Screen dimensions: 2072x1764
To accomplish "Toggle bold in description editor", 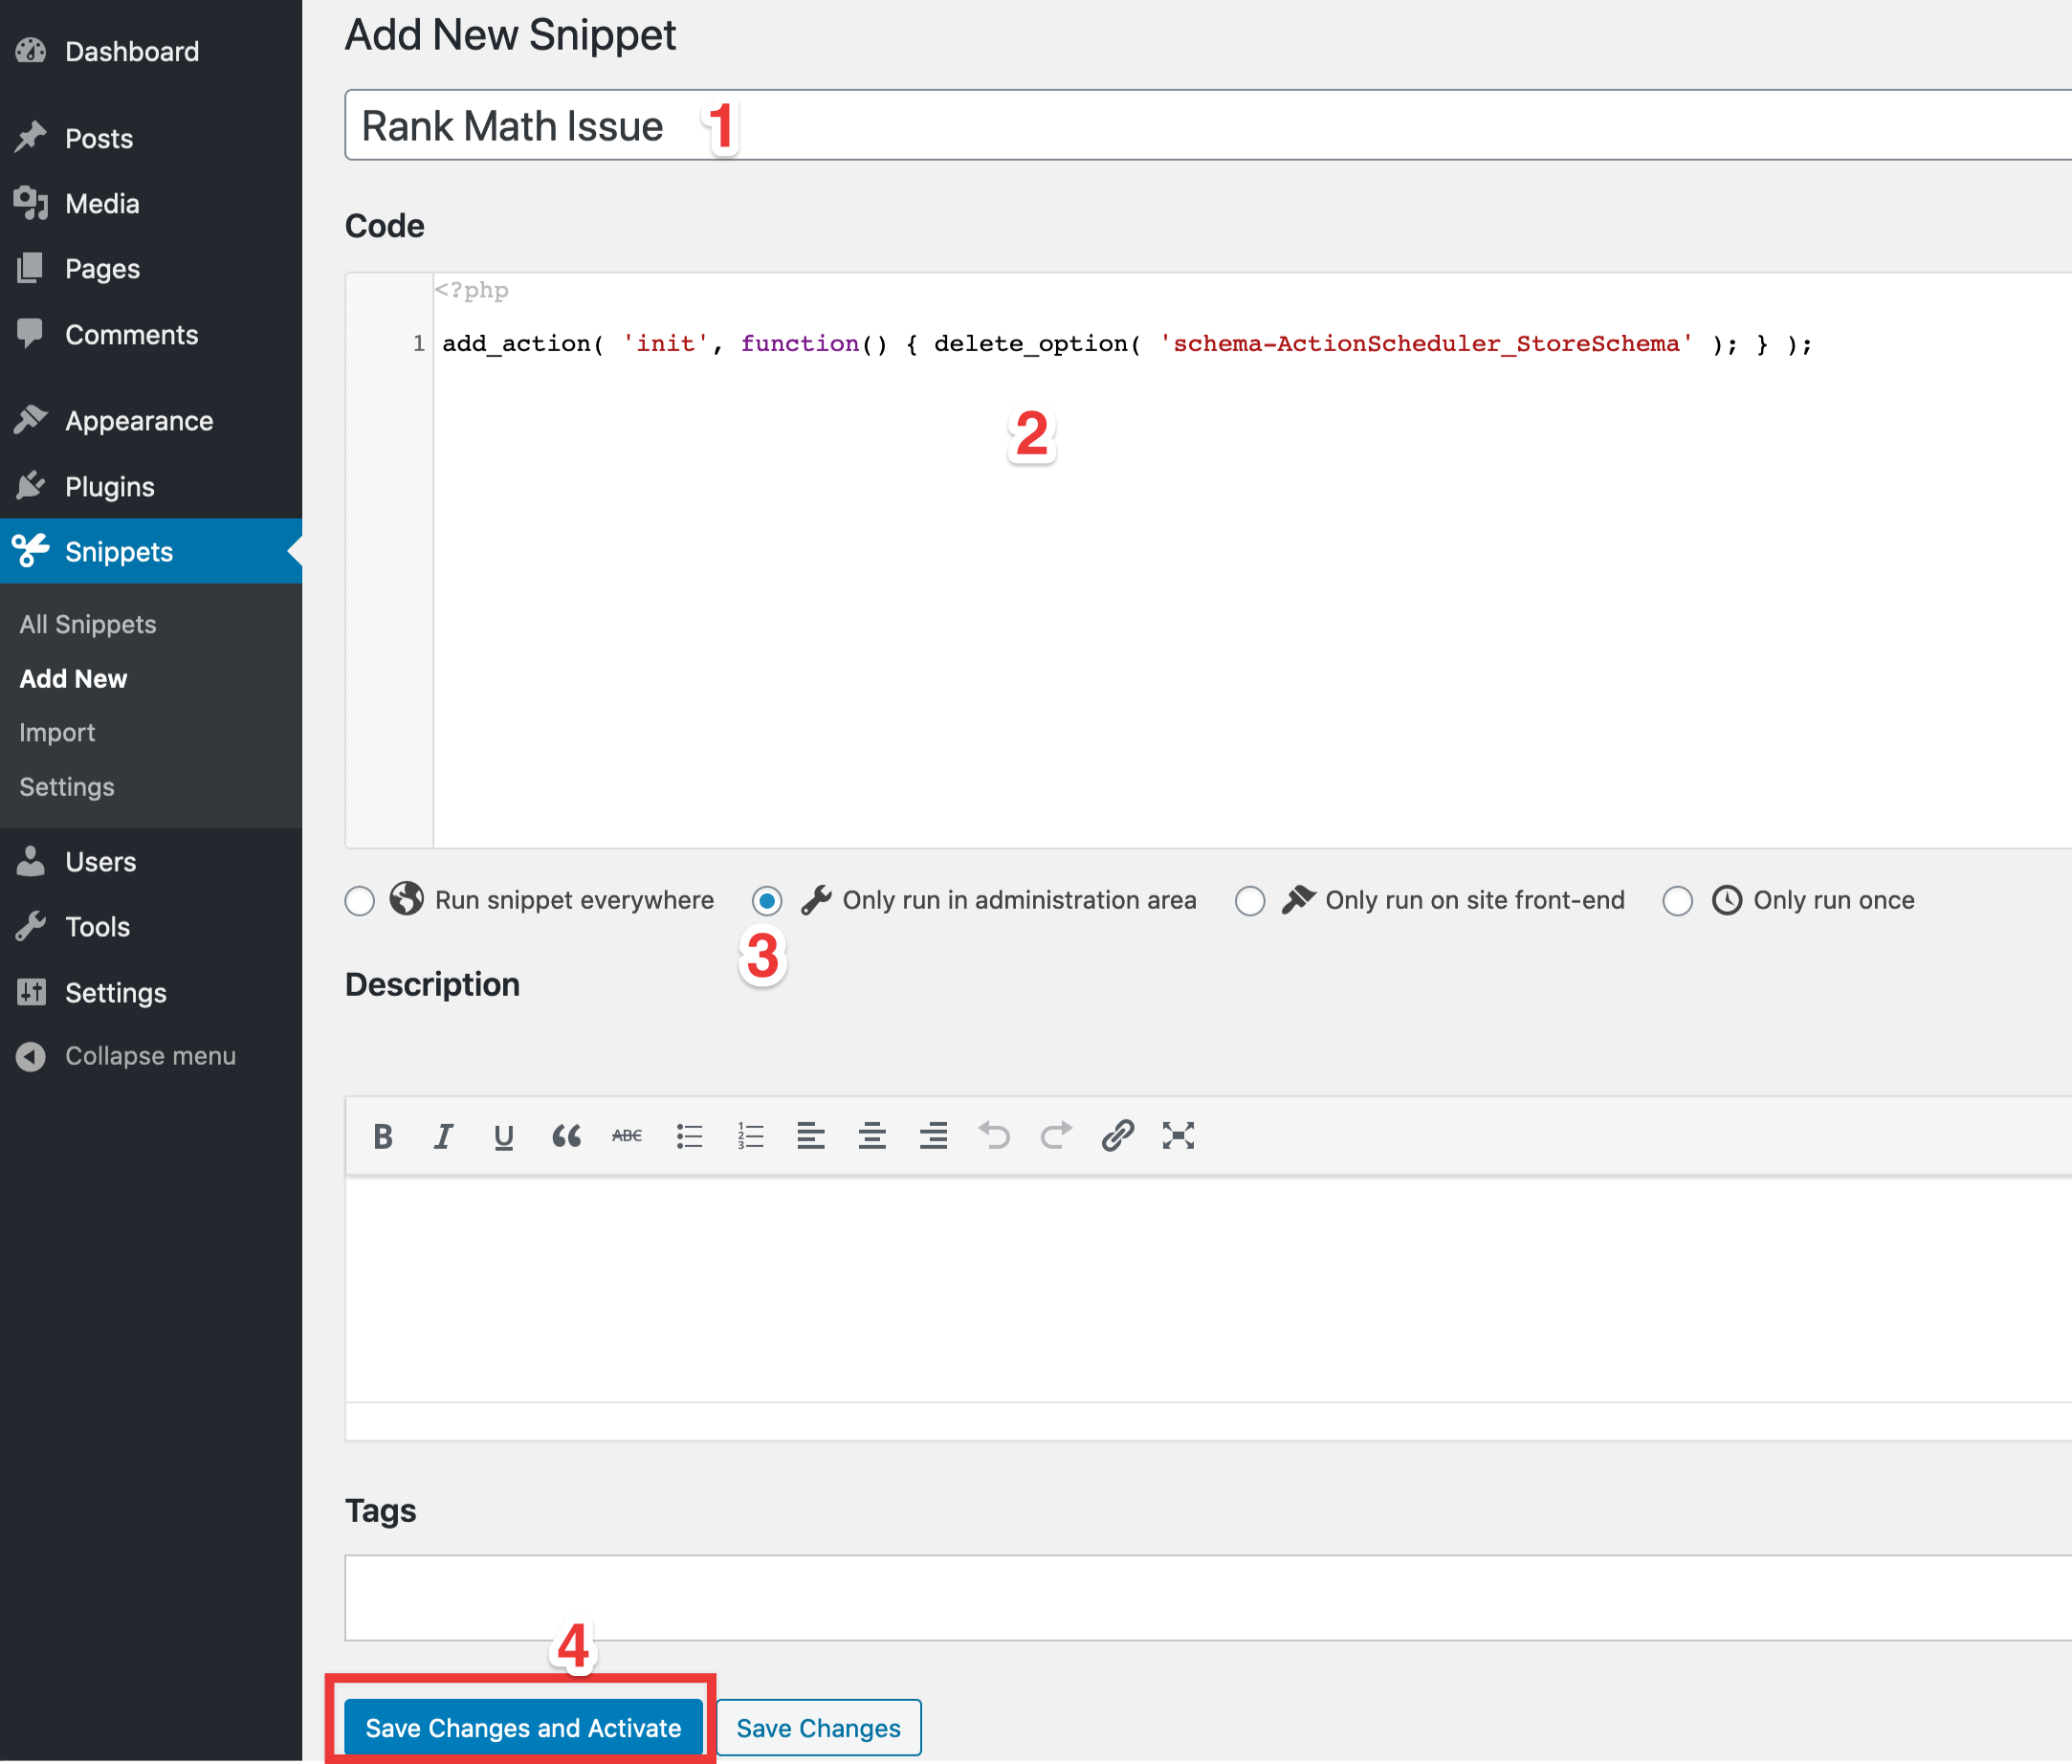I will coord(382,1136).
